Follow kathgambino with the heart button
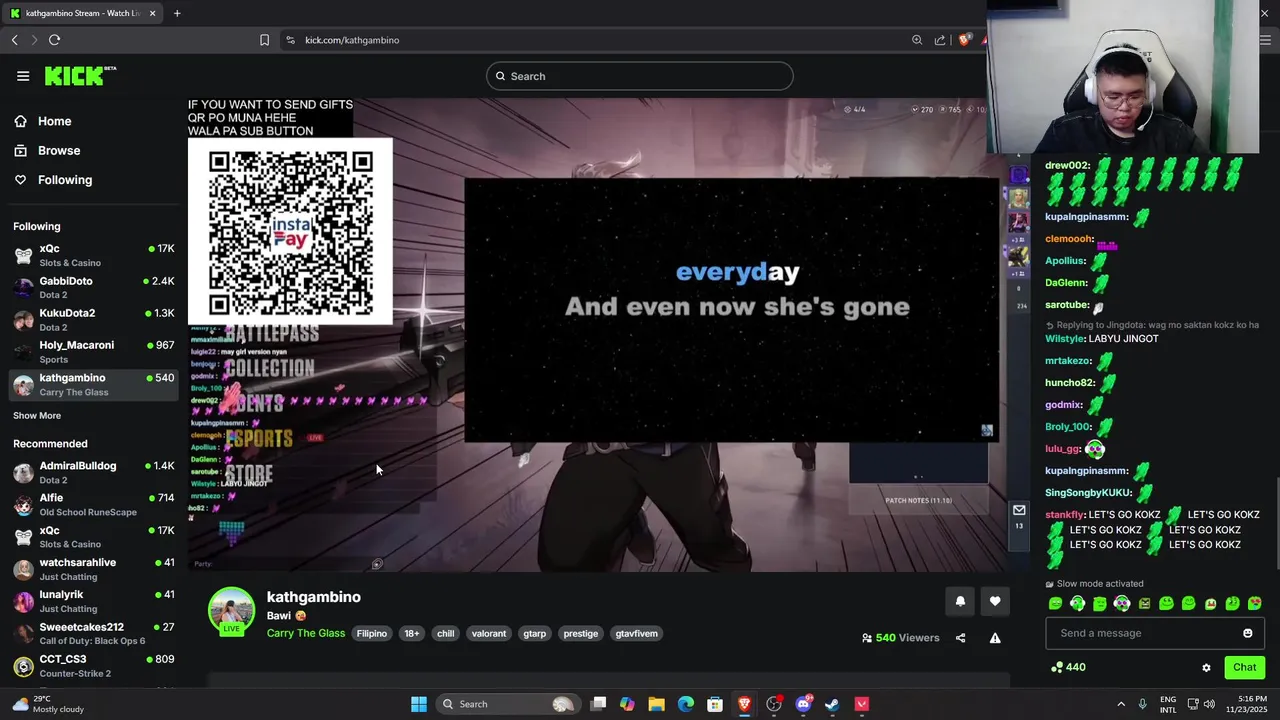 [x=994, y=601]
